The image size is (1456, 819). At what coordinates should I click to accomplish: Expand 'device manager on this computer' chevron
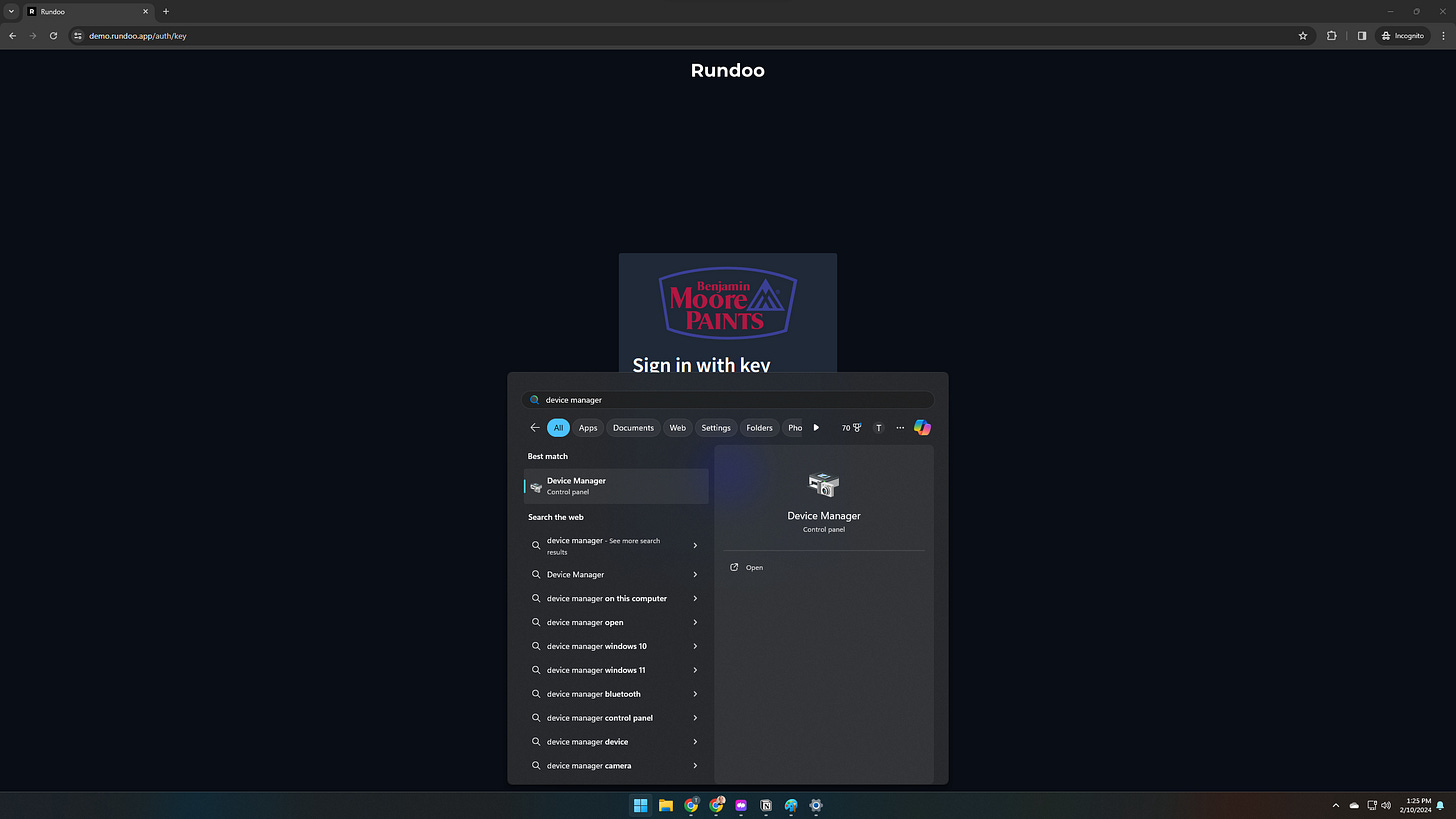695,599
